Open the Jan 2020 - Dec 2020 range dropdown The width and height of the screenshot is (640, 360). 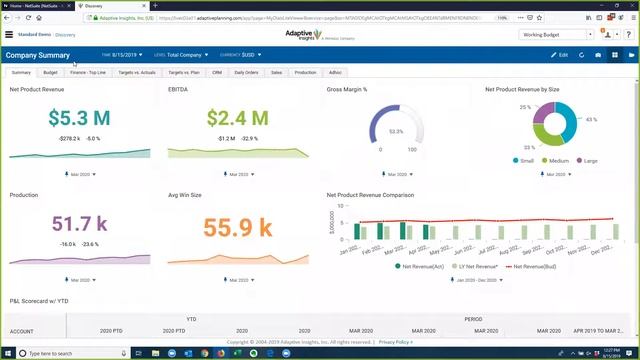coord(476,280)
